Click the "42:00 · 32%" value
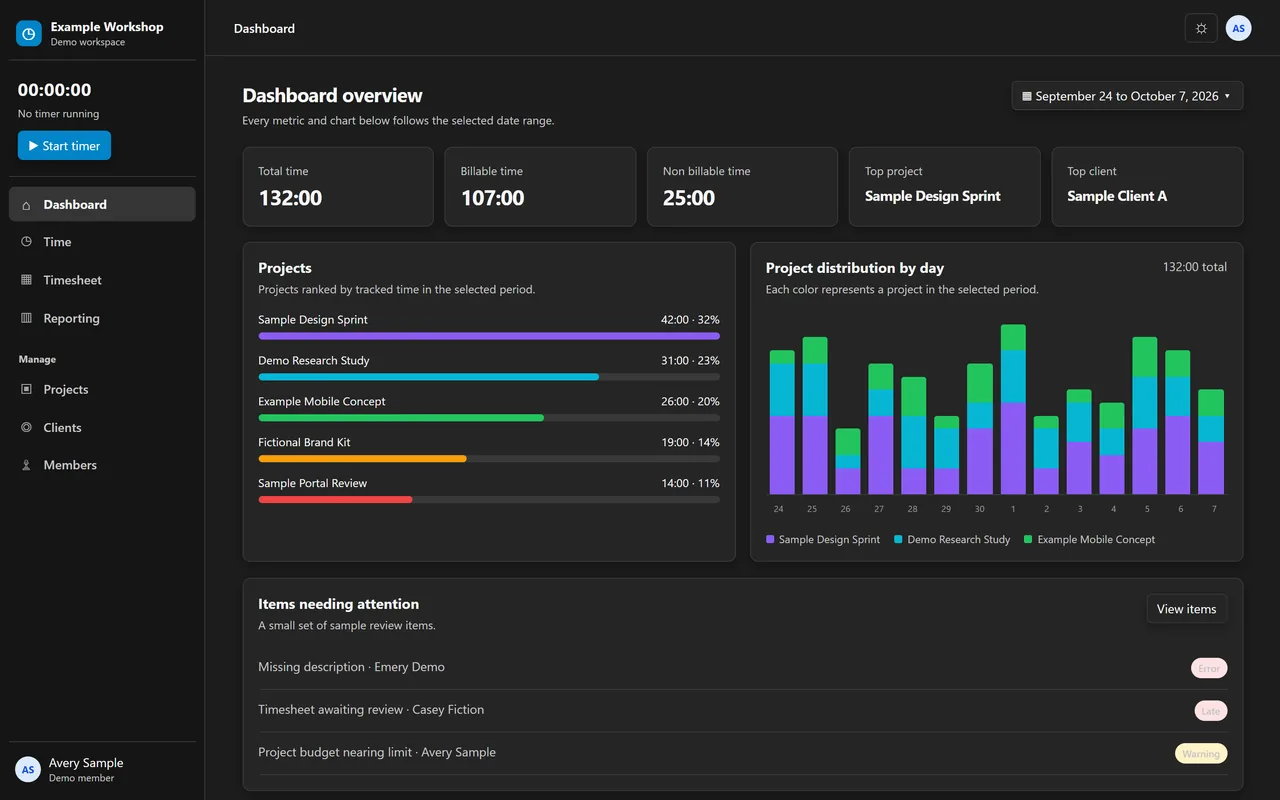The image size is (1280, 800). [x=690, y=320]
